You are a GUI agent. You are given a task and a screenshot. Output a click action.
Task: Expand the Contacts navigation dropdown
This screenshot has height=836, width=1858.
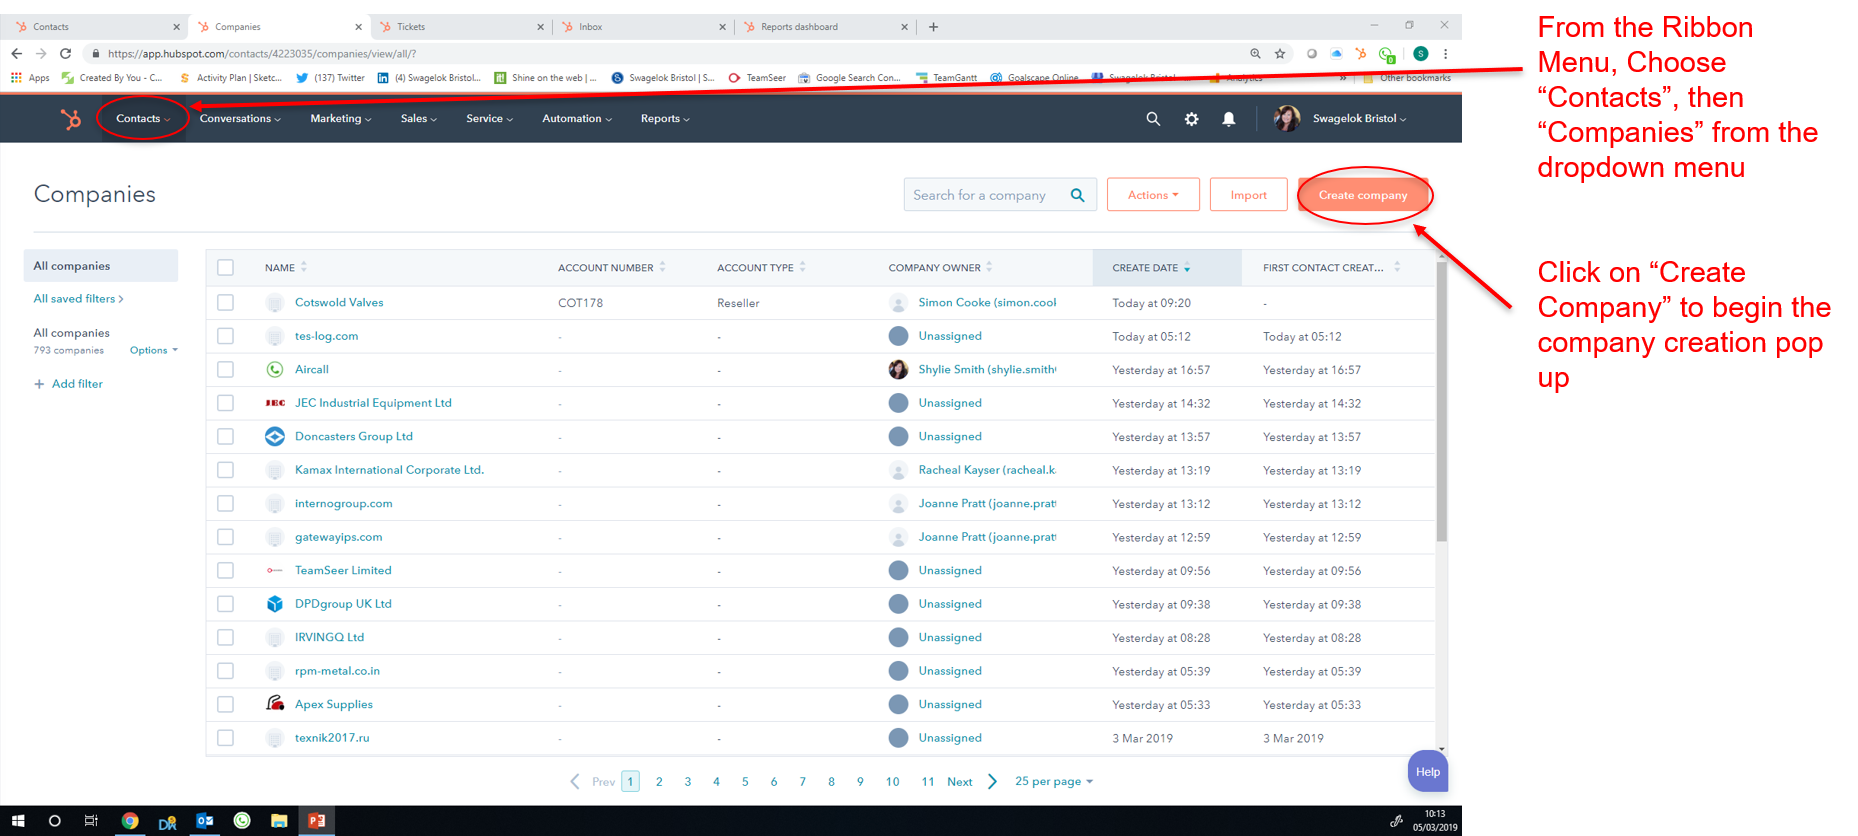click(143, 119)
